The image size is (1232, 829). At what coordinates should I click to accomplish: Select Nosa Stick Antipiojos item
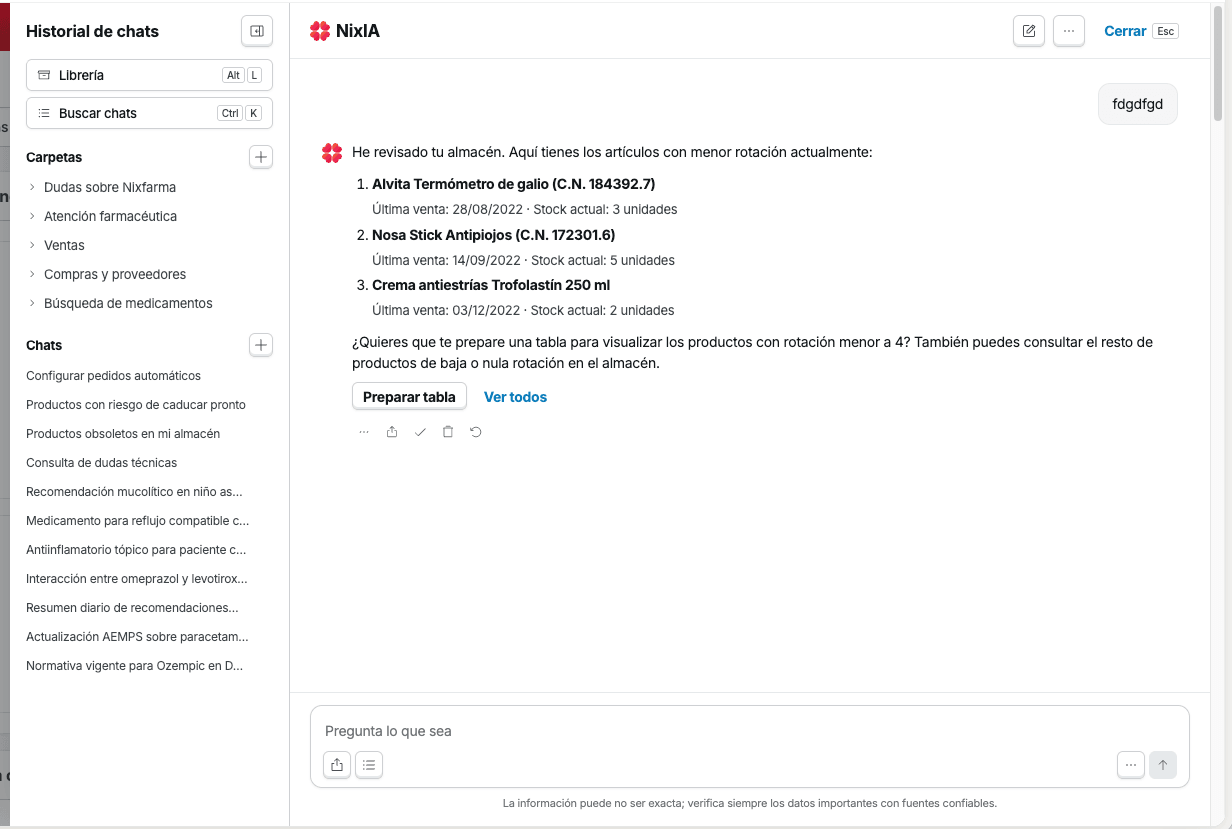(494, 235)
